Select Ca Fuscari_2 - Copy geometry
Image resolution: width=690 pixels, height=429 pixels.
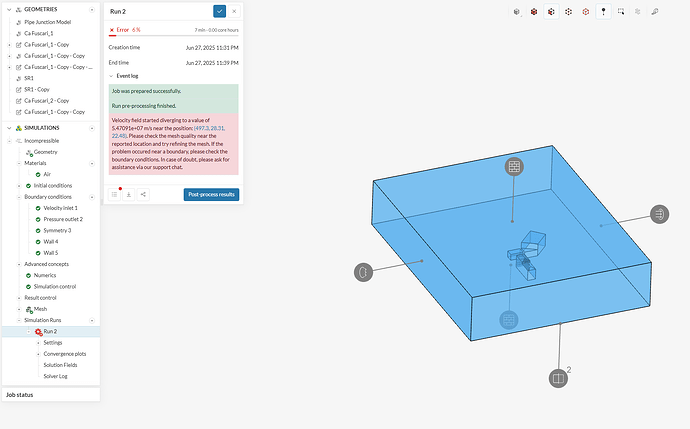[46, 101]
